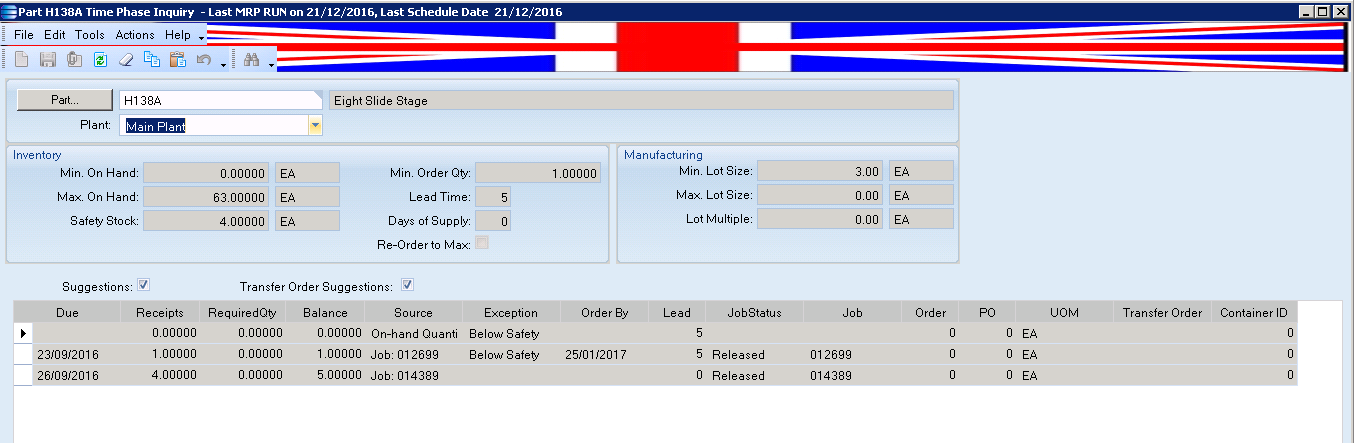1354x443 pixels.
Task: Click the Container ID column header
Action: pyautogui.click(x=1254, y=312)
